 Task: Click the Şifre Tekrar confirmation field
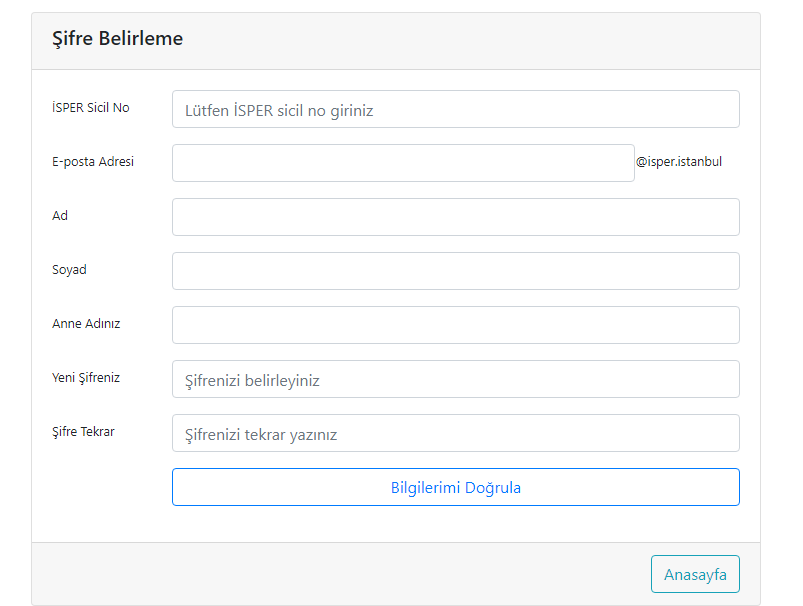click(455, 432)
